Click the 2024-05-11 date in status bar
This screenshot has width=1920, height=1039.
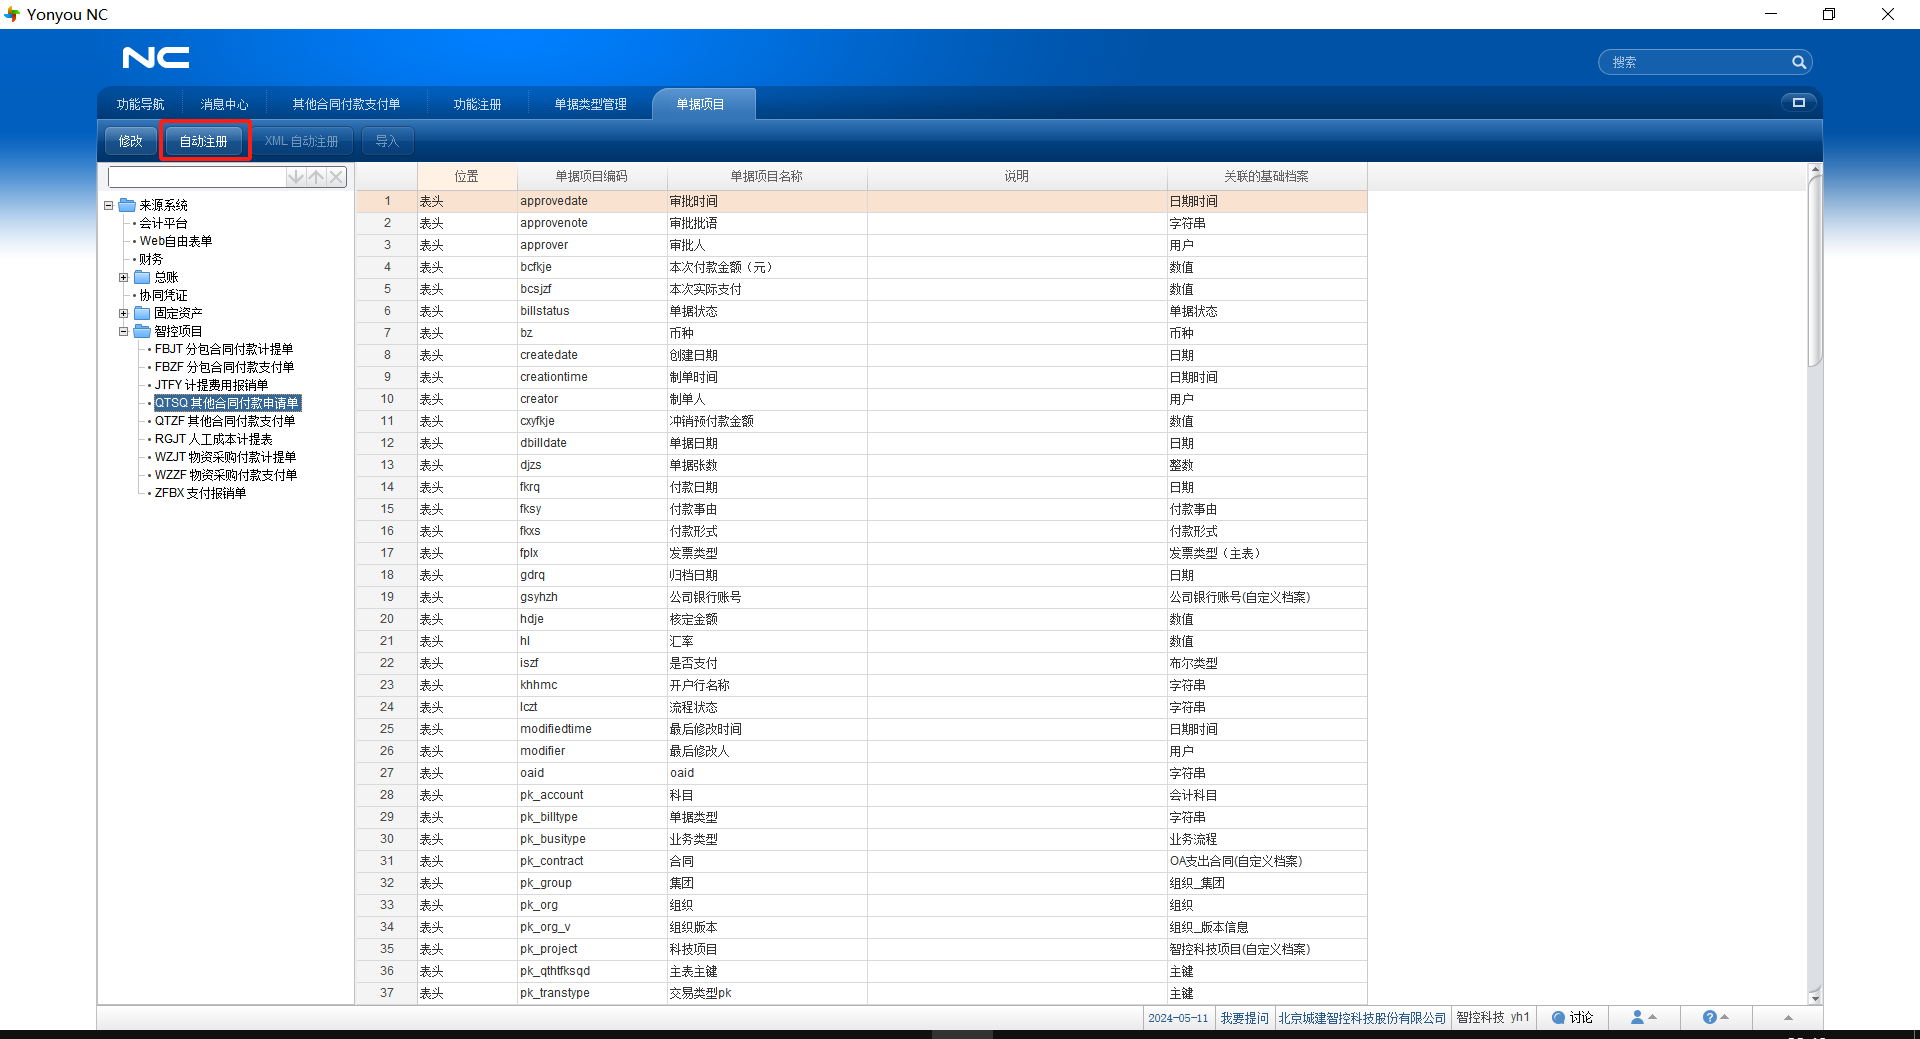[x=1178, y=1018]
